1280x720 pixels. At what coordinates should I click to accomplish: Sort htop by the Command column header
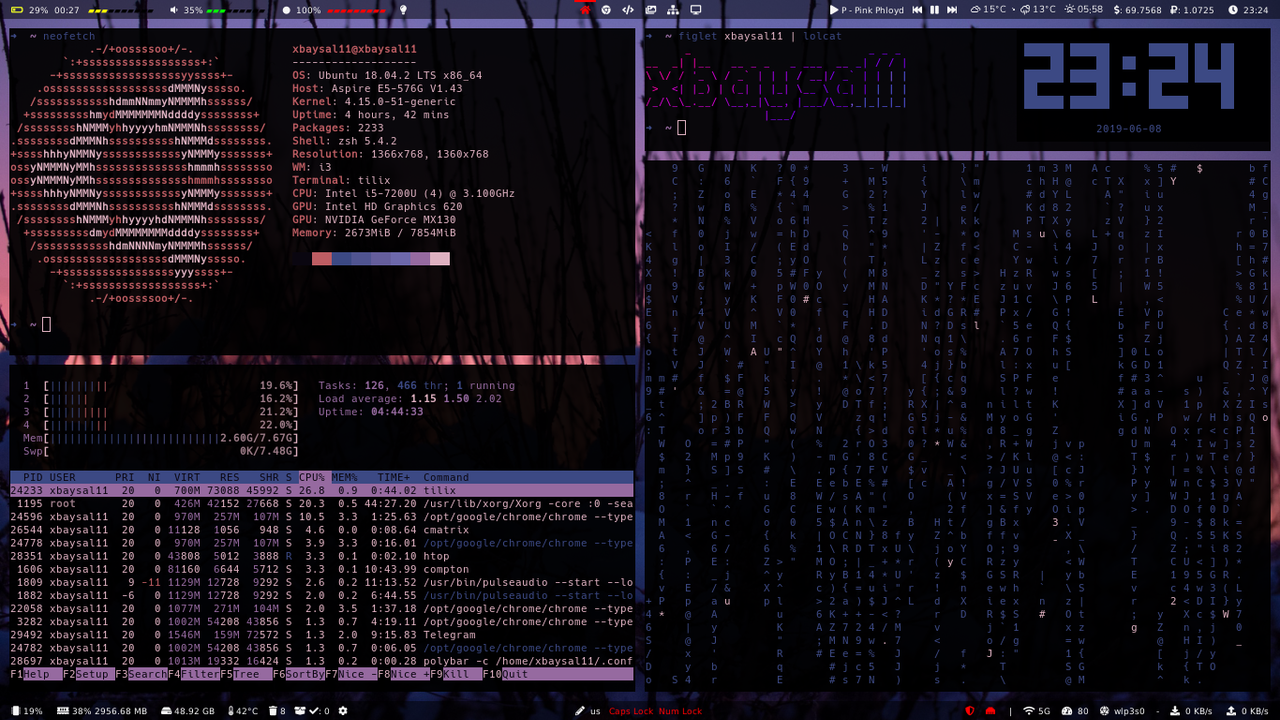pyautogui.click(x=446, y=478)
